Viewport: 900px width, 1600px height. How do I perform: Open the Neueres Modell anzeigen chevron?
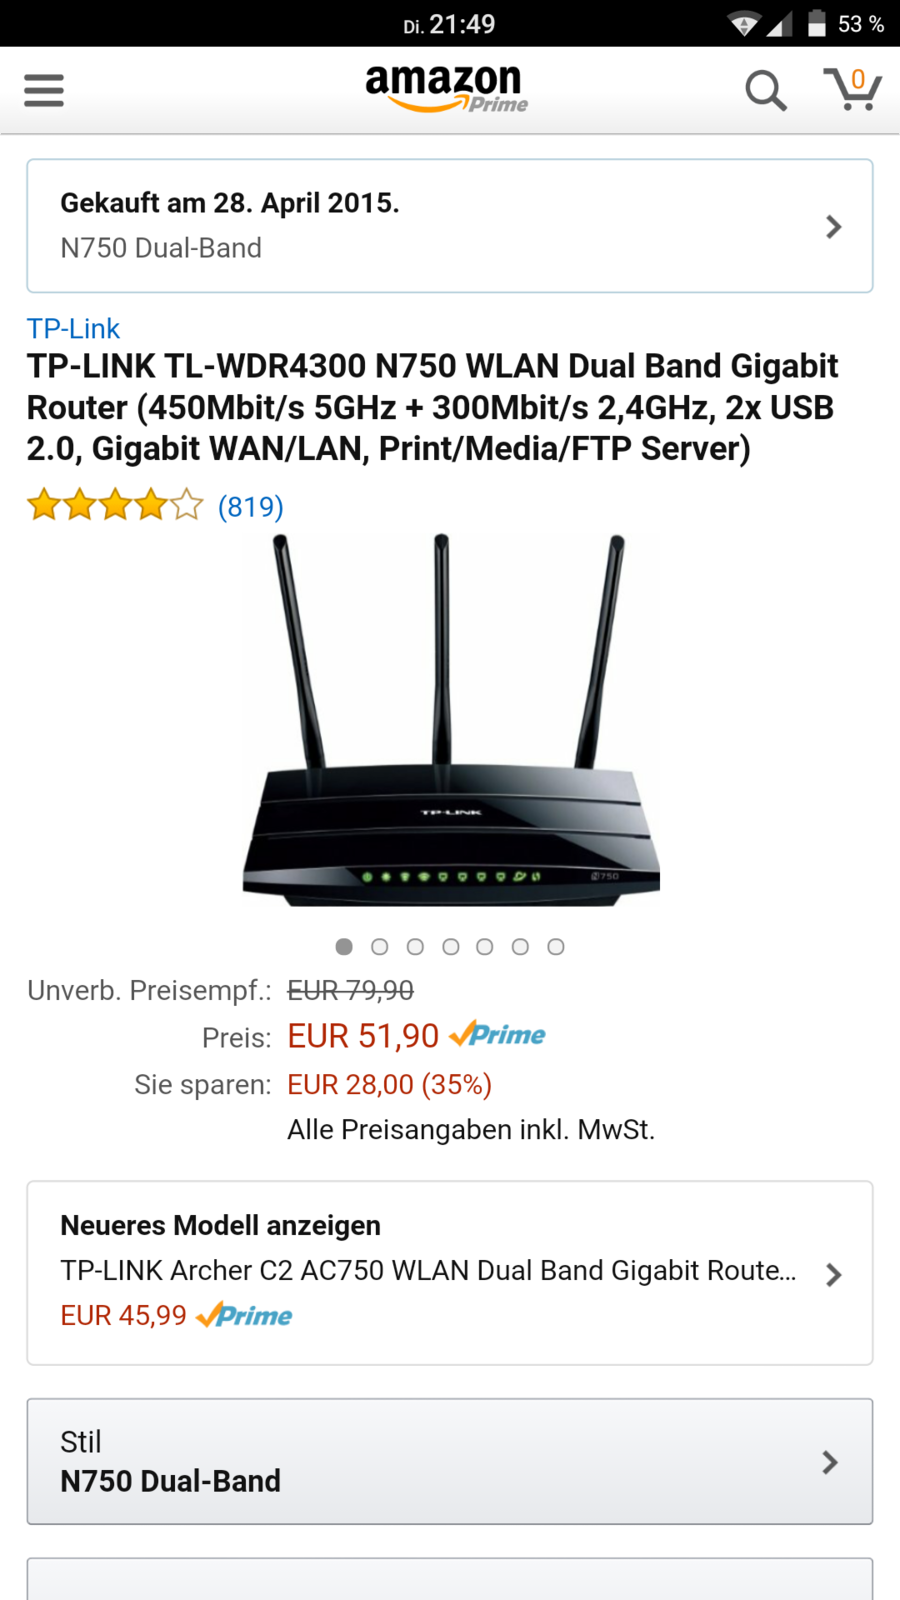833,1274
